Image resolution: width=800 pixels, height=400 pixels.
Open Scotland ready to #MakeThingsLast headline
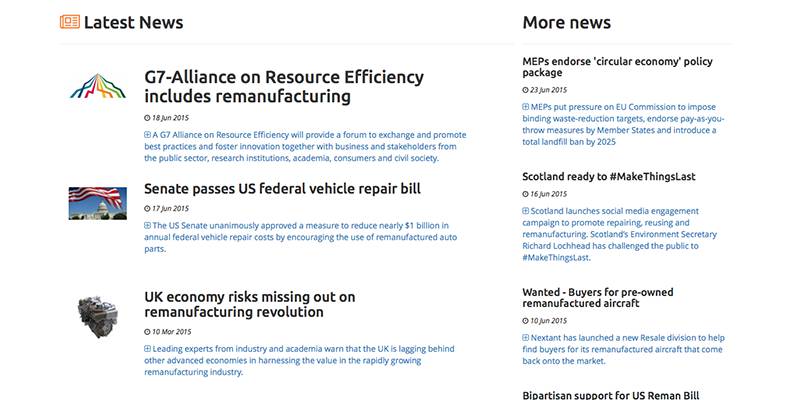tap(609, 177)
